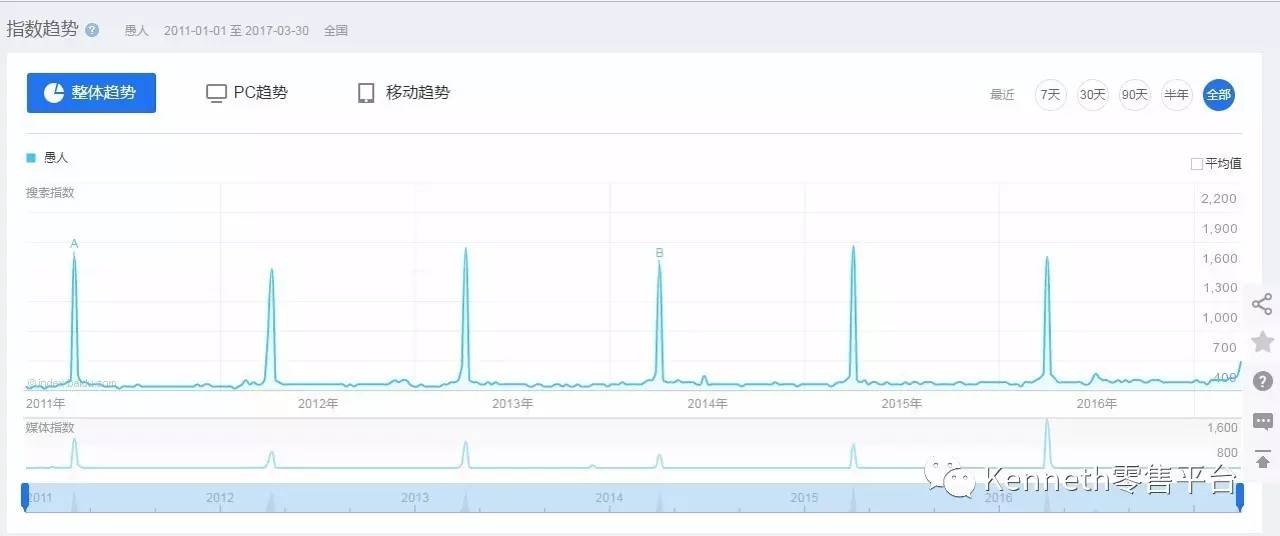This screenshot has height=536, width=1280.
Task: Click the 2015 label in range slider
Action: pos(804,498)
